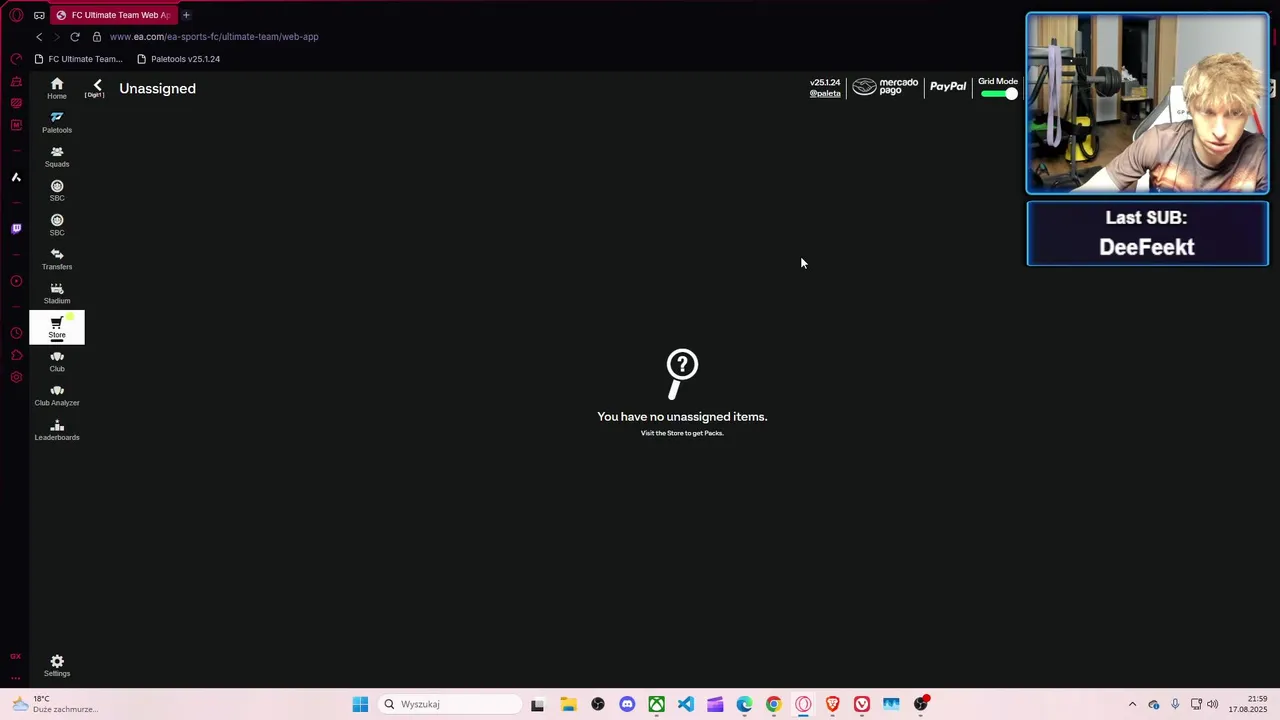The width and height of the screenshot is (1280, 720).
Task: Open Brave browser from taskbar
Action: pos(832,704)
